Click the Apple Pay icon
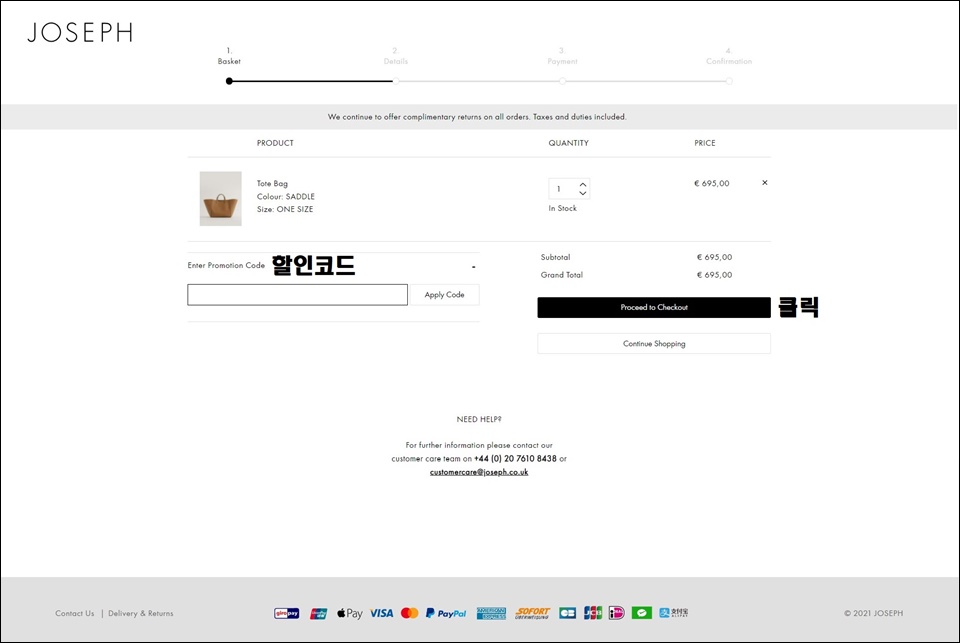Image resolution: width=960 pixels, height=643 pixels. (x=350, y=613)
